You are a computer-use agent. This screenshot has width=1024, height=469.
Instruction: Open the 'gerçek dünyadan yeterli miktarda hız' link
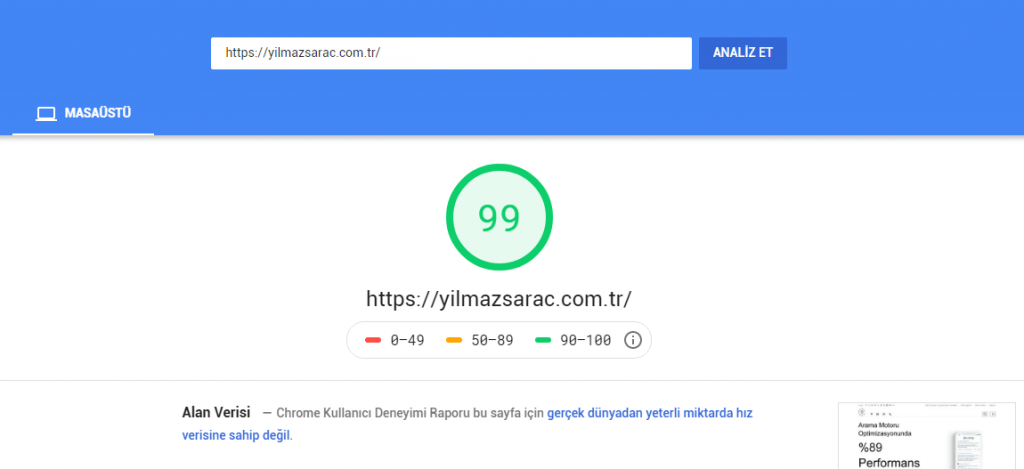click(650, 413)
